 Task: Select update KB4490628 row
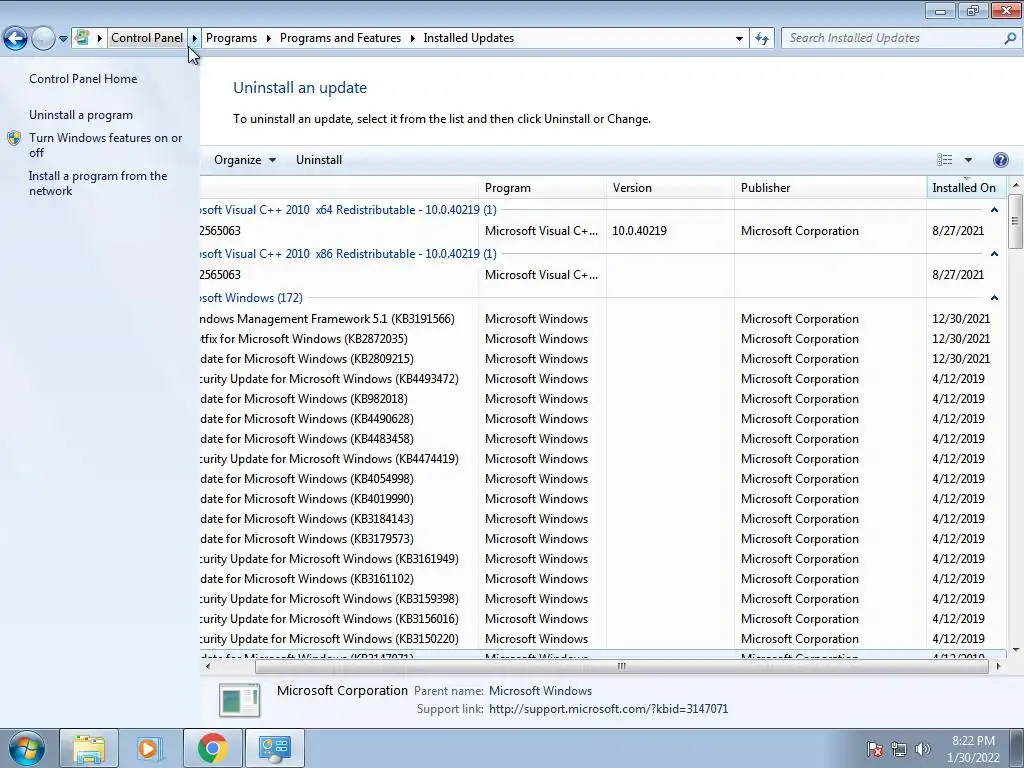coord(603,419)
